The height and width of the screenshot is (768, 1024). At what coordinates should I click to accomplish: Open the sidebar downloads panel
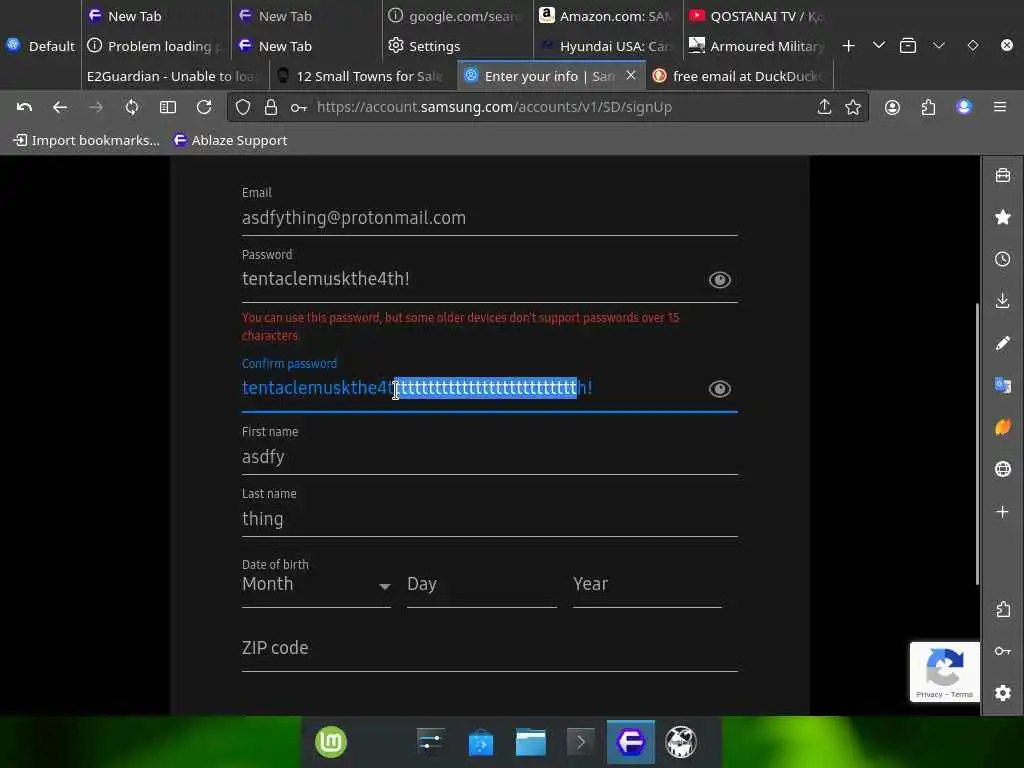tap(1003, 300)
